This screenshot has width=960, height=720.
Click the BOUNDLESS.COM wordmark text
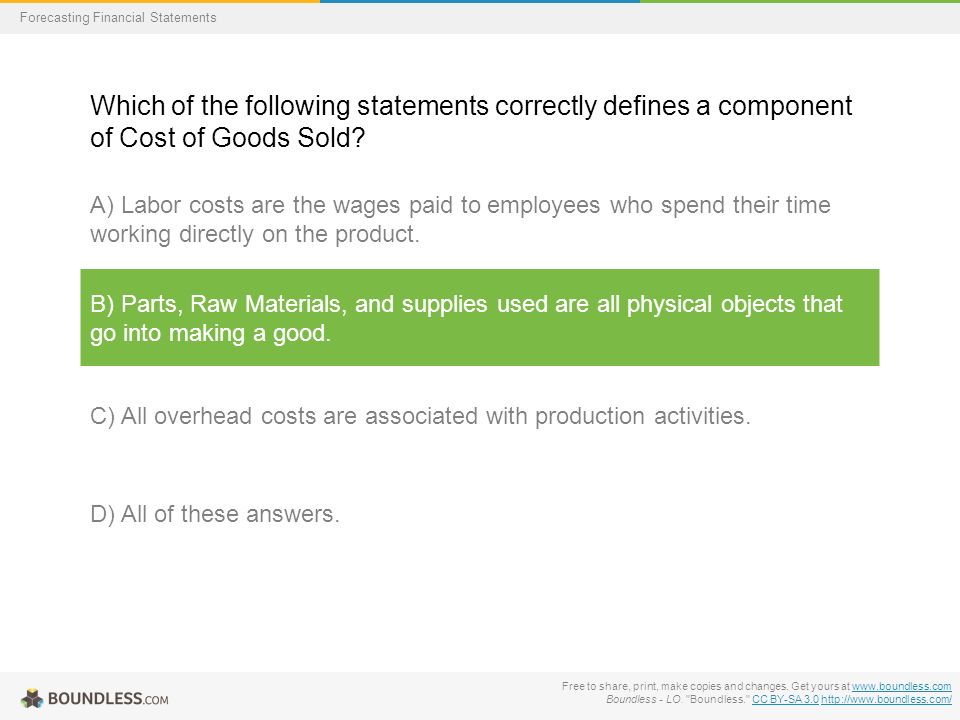click(x=108, y=699)
